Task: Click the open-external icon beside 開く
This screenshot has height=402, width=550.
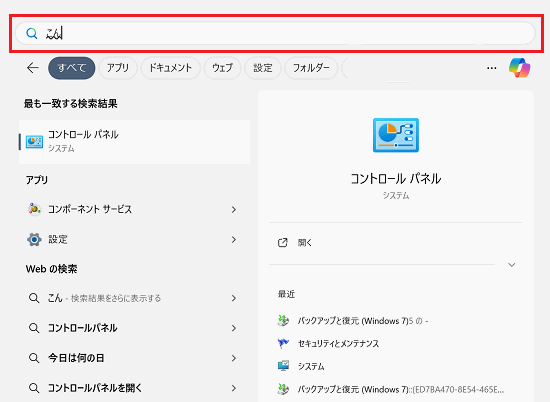Action: (x=283, y=243)
